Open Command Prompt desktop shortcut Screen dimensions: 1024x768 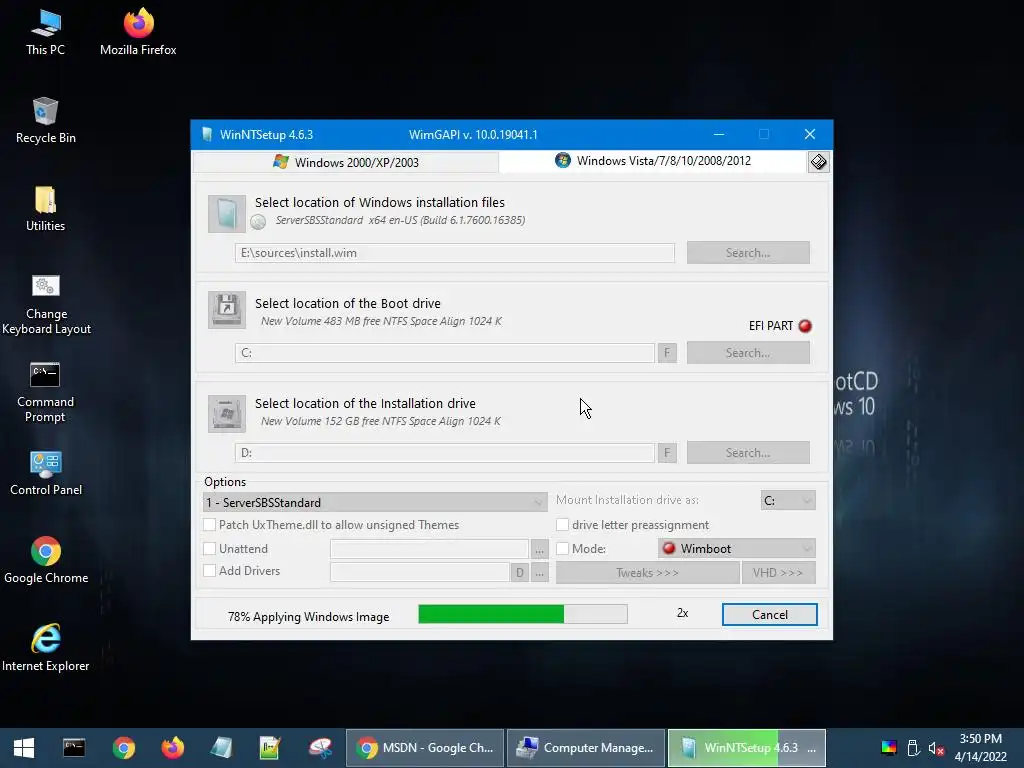coord(45,392)
